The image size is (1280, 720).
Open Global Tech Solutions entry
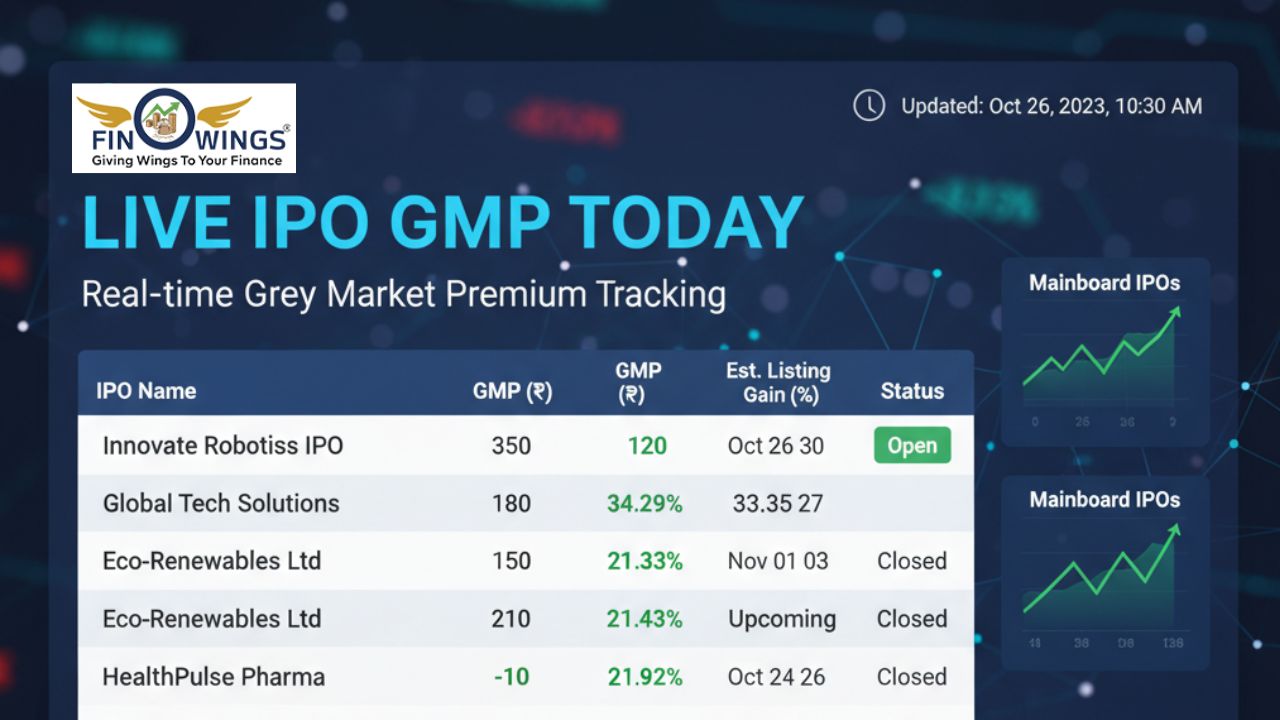click(221, 503)
